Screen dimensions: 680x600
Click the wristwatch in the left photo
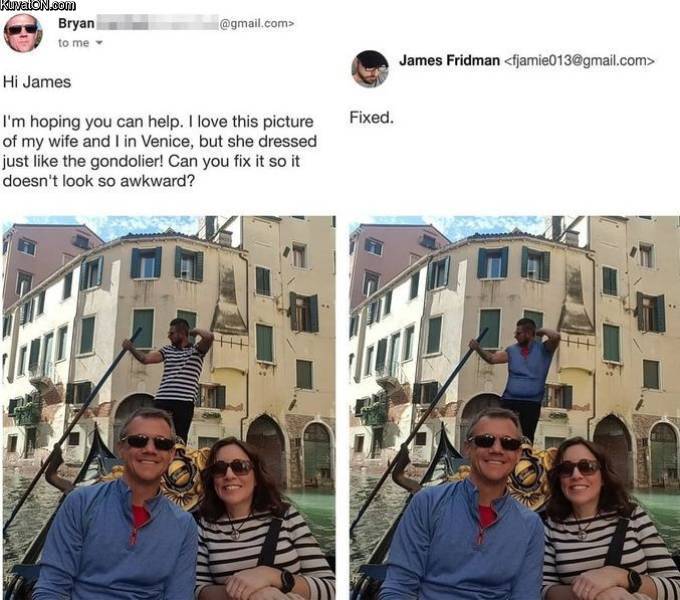[287, 581]
